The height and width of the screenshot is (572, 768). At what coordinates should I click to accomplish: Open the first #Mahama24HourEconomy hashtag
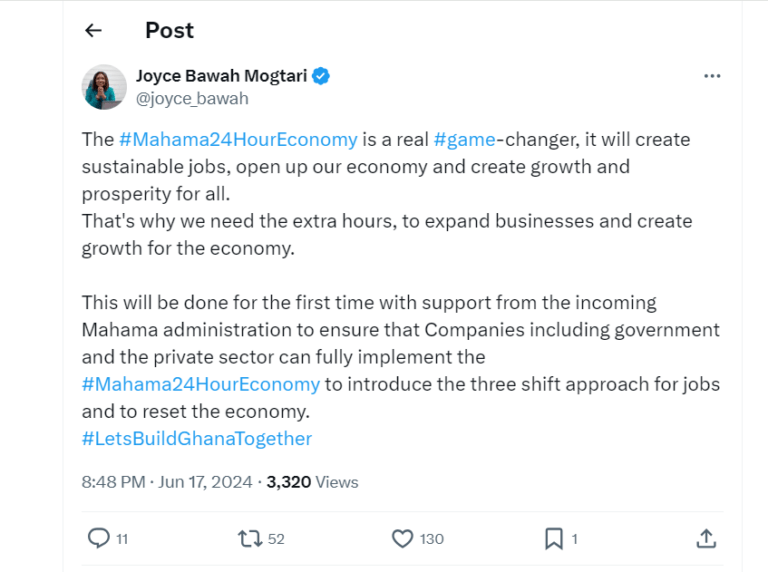click(x=237, y=139)
